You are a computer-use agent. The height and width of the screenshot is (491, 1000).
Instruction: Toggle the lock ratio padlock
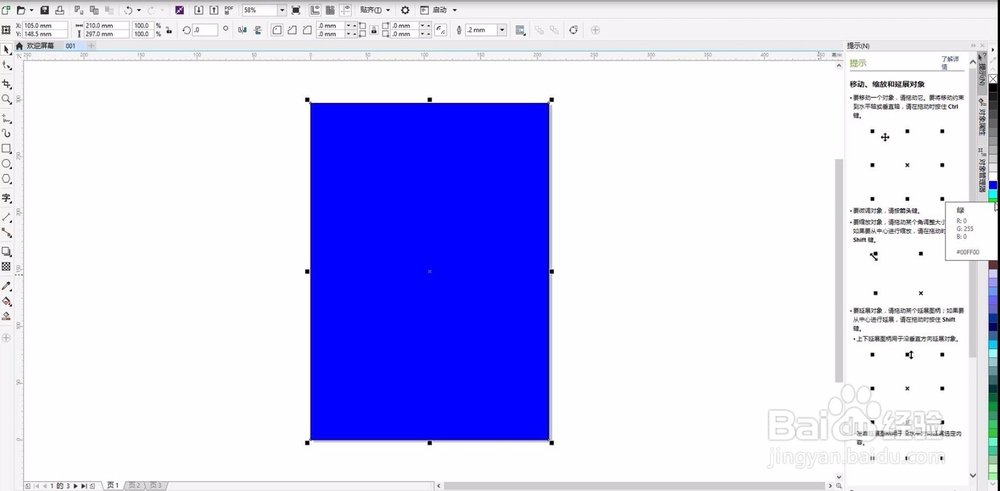(x=169, y=30)
